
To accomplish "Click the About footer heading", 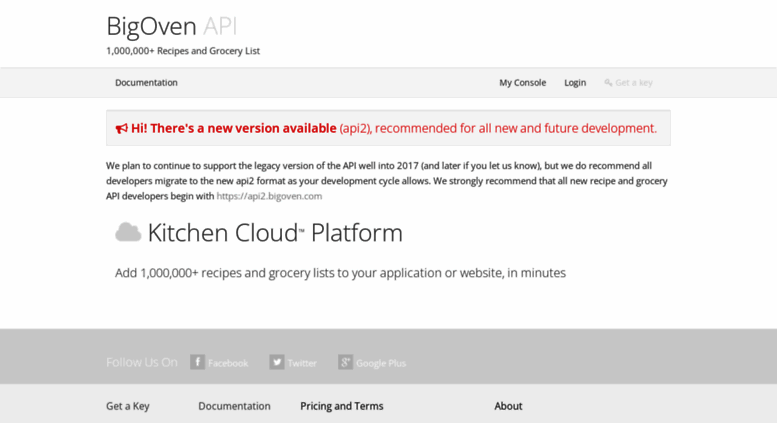I will coord(508,406).
